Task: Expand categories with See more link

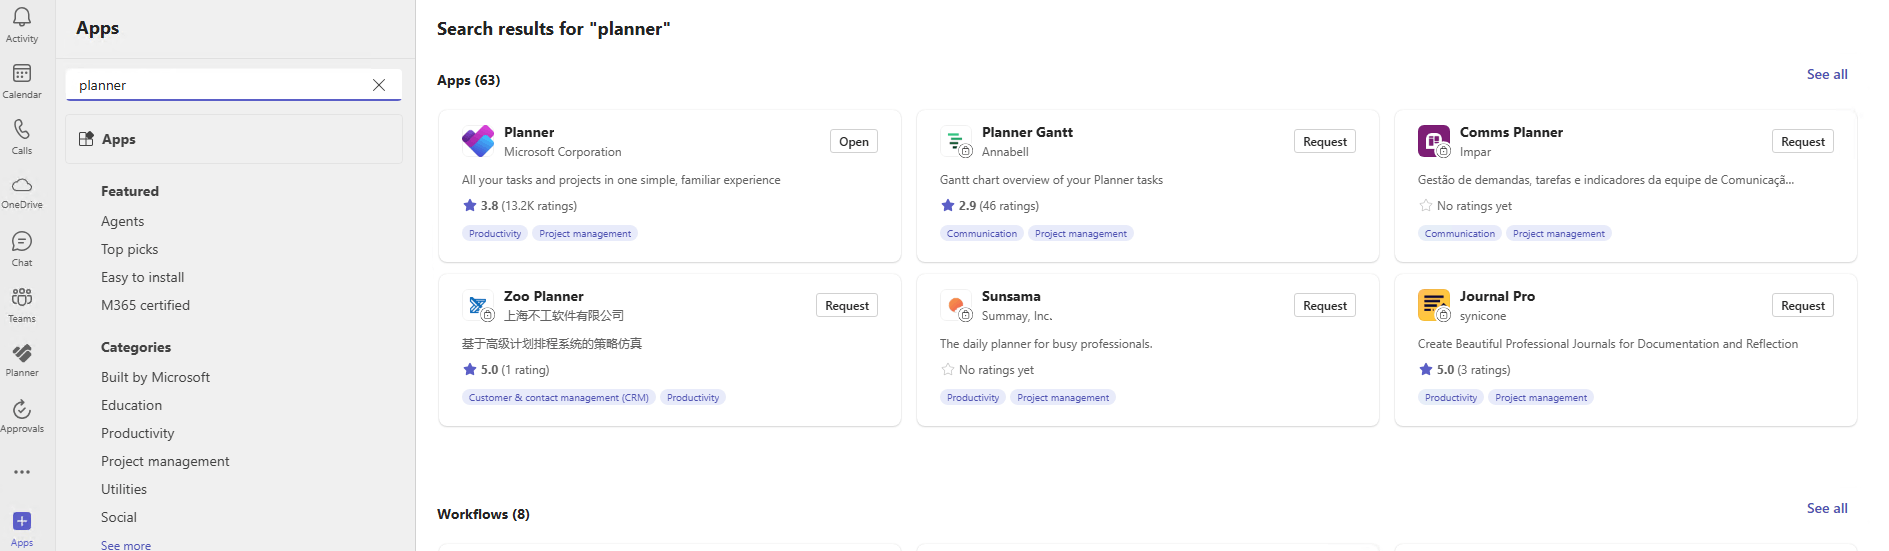Action: point(126,545)
